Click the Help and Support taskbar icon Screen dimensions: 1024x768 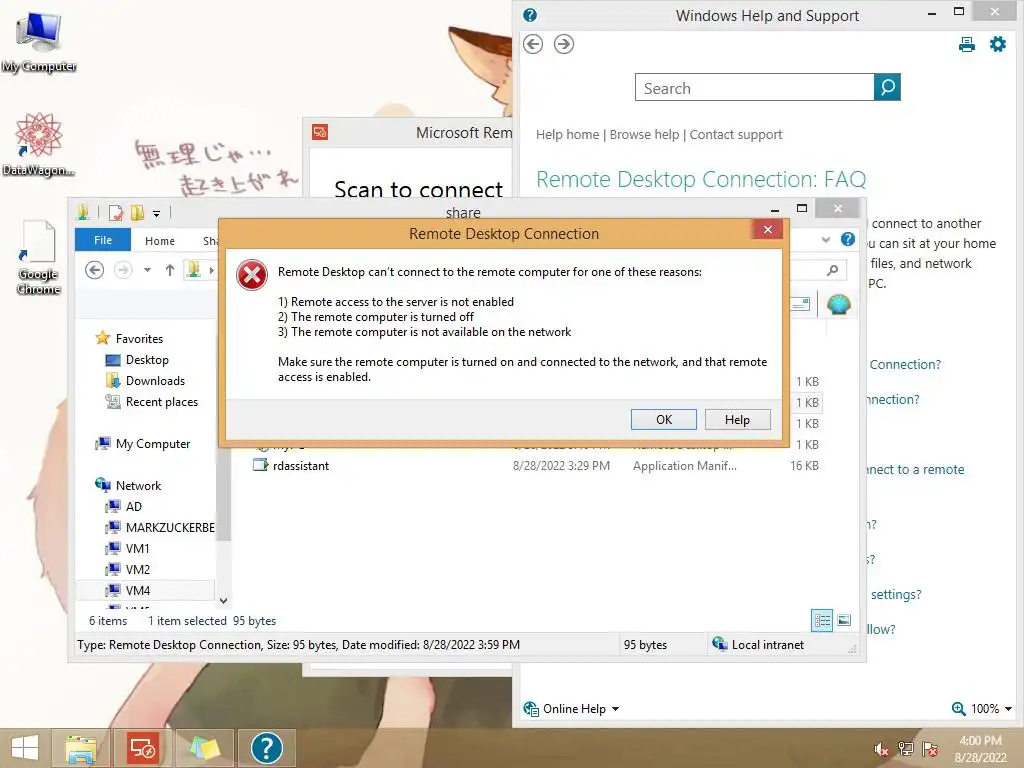coord(266,748)
